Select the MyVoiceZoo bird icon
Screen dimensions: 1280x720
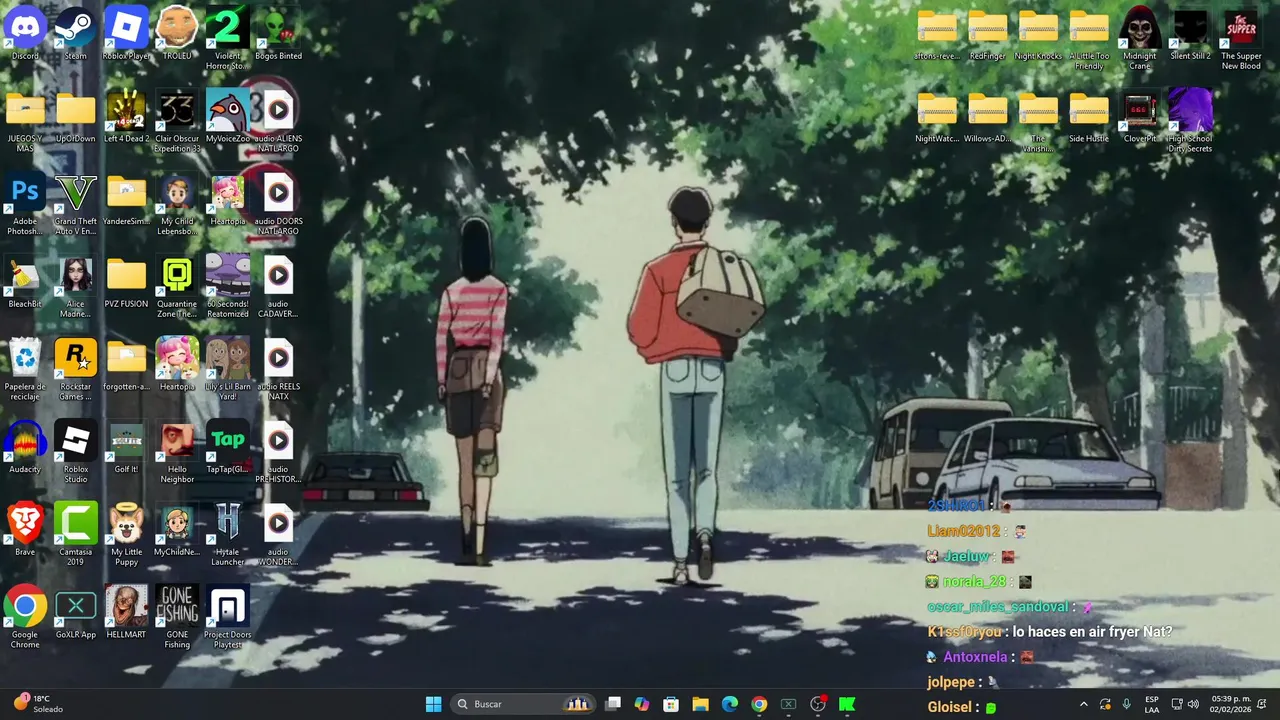click(x=228, y=117)
